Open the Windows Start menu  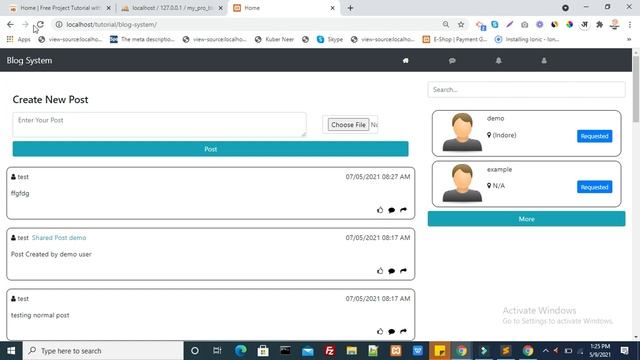[11, 351]
